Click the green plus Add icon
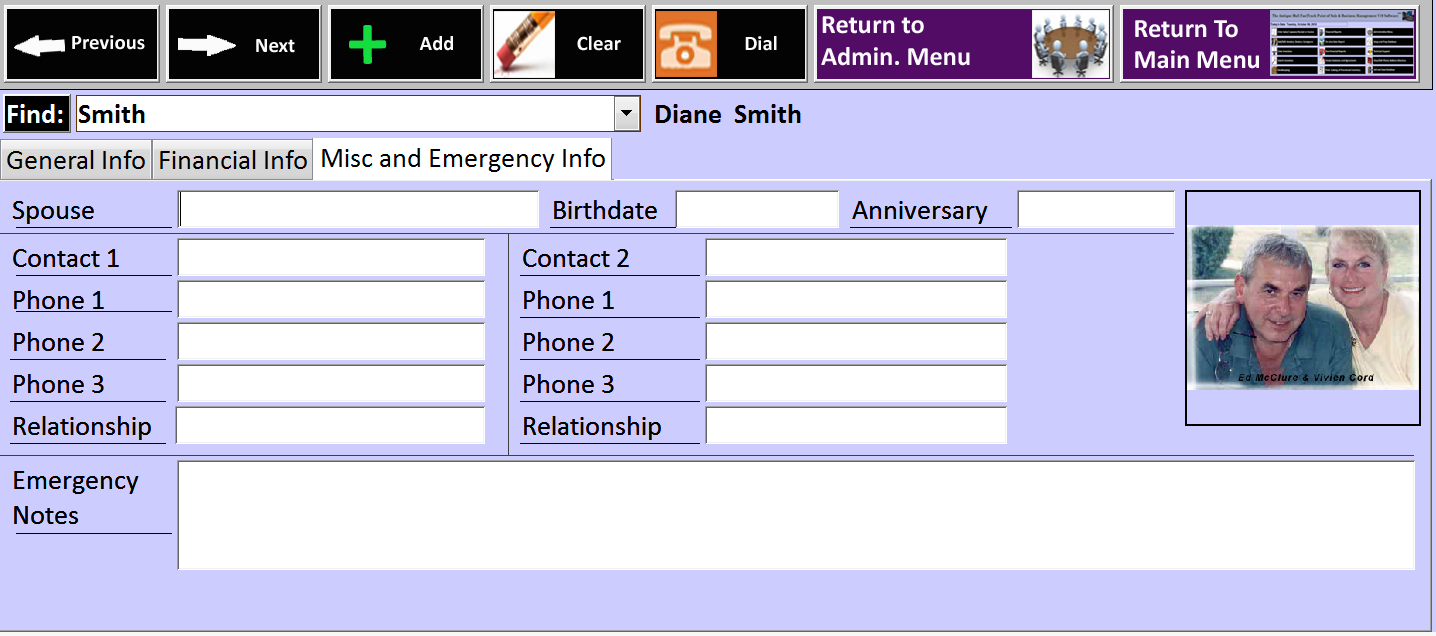The width and height of the screenshot is (1436, 636). [x=367, y=45]
